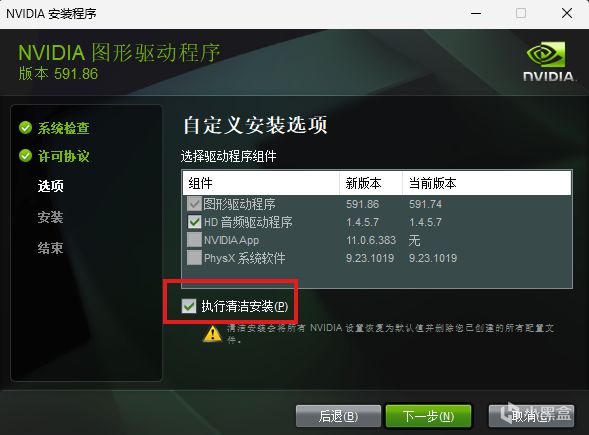Select the 安装 step in sidebar
The image size is (589, 435).
click(50, 217)
